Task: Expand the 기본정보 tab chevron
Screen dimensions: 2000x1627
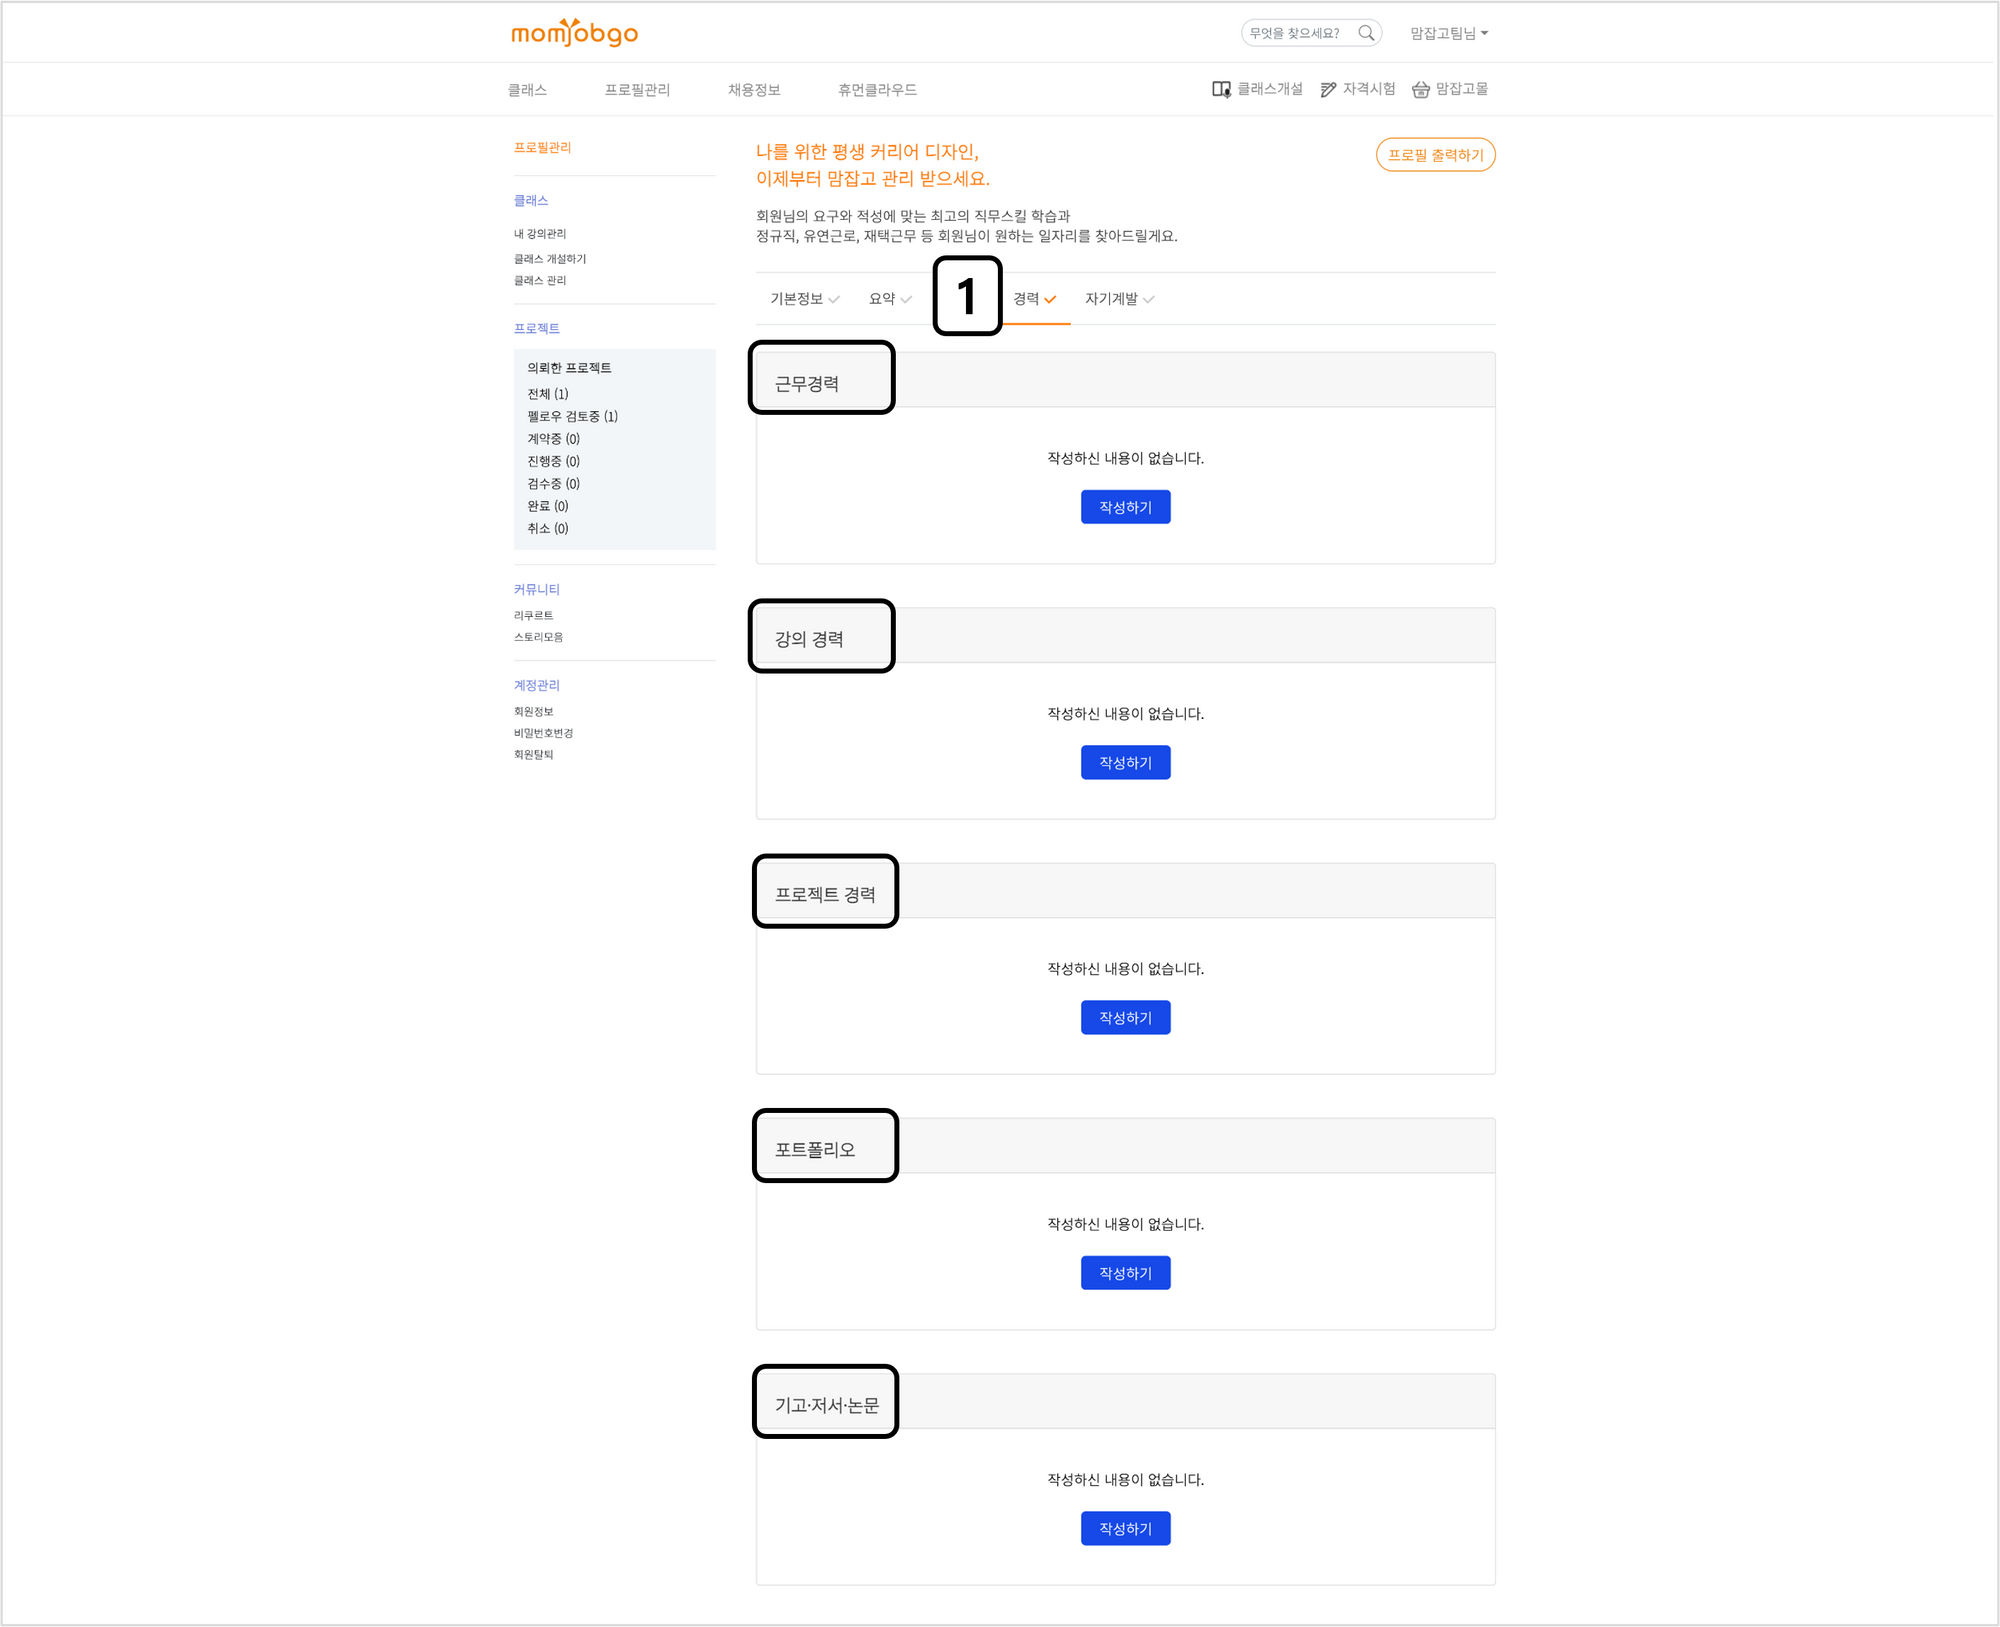Action: [x=834, y=299]
